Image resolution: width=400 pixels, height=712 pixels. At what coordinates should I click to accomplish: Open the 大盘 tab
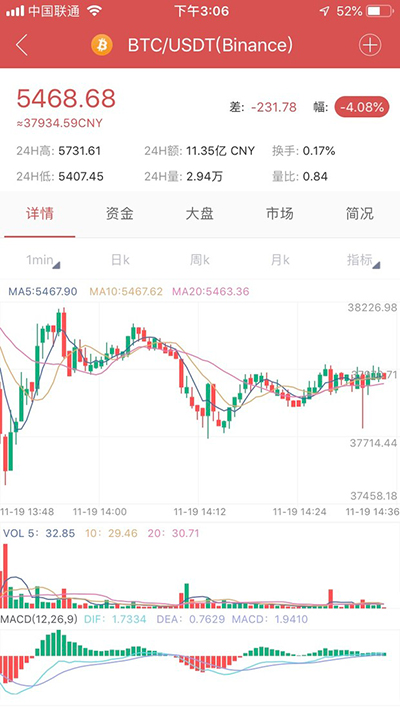[199, 213]
